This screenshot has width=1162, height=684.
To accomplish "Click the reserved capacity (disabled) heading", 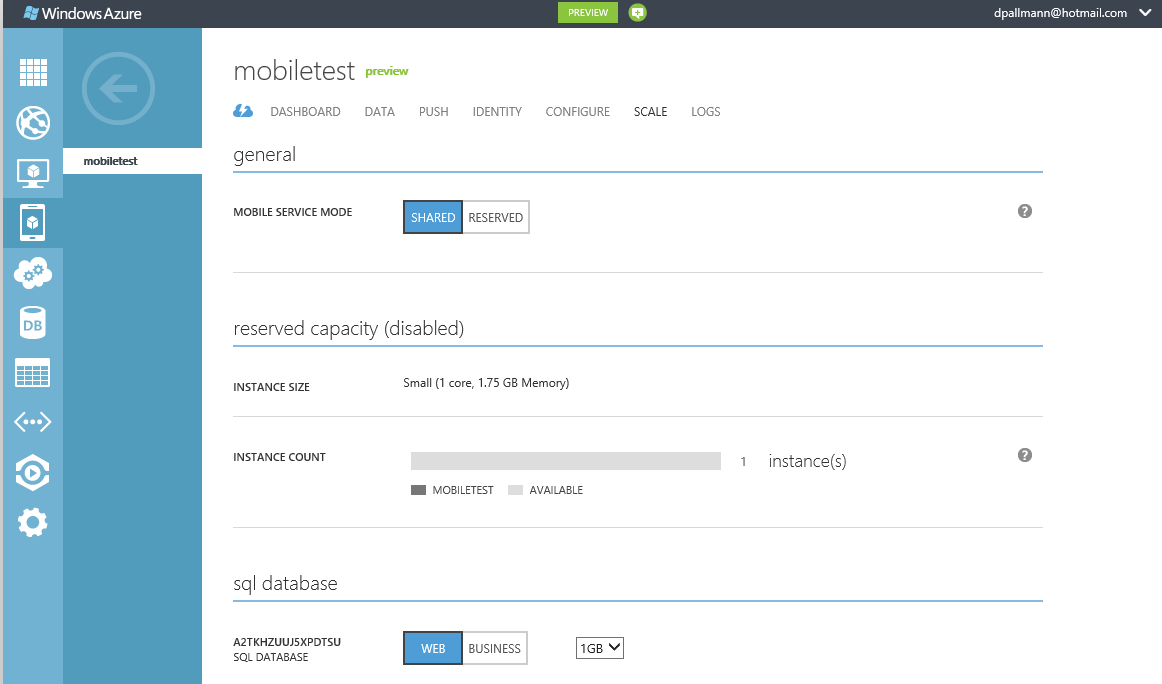I will (348, 328).
